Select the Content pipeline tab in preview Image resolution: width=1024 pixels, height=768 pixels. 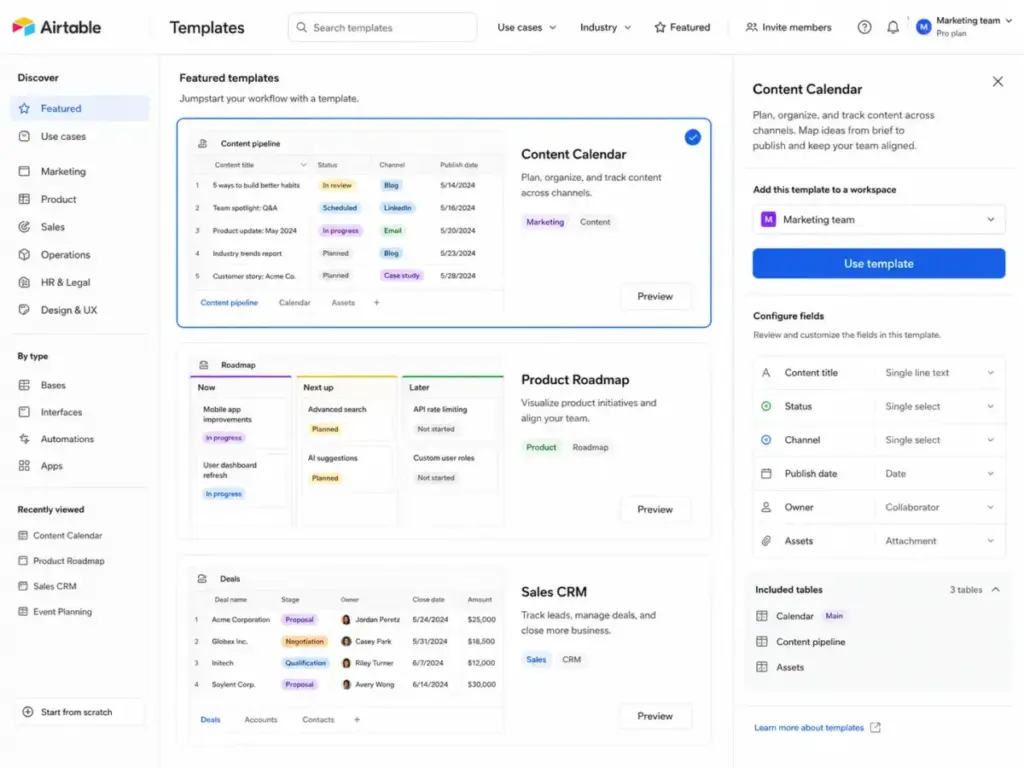point(229,302)
